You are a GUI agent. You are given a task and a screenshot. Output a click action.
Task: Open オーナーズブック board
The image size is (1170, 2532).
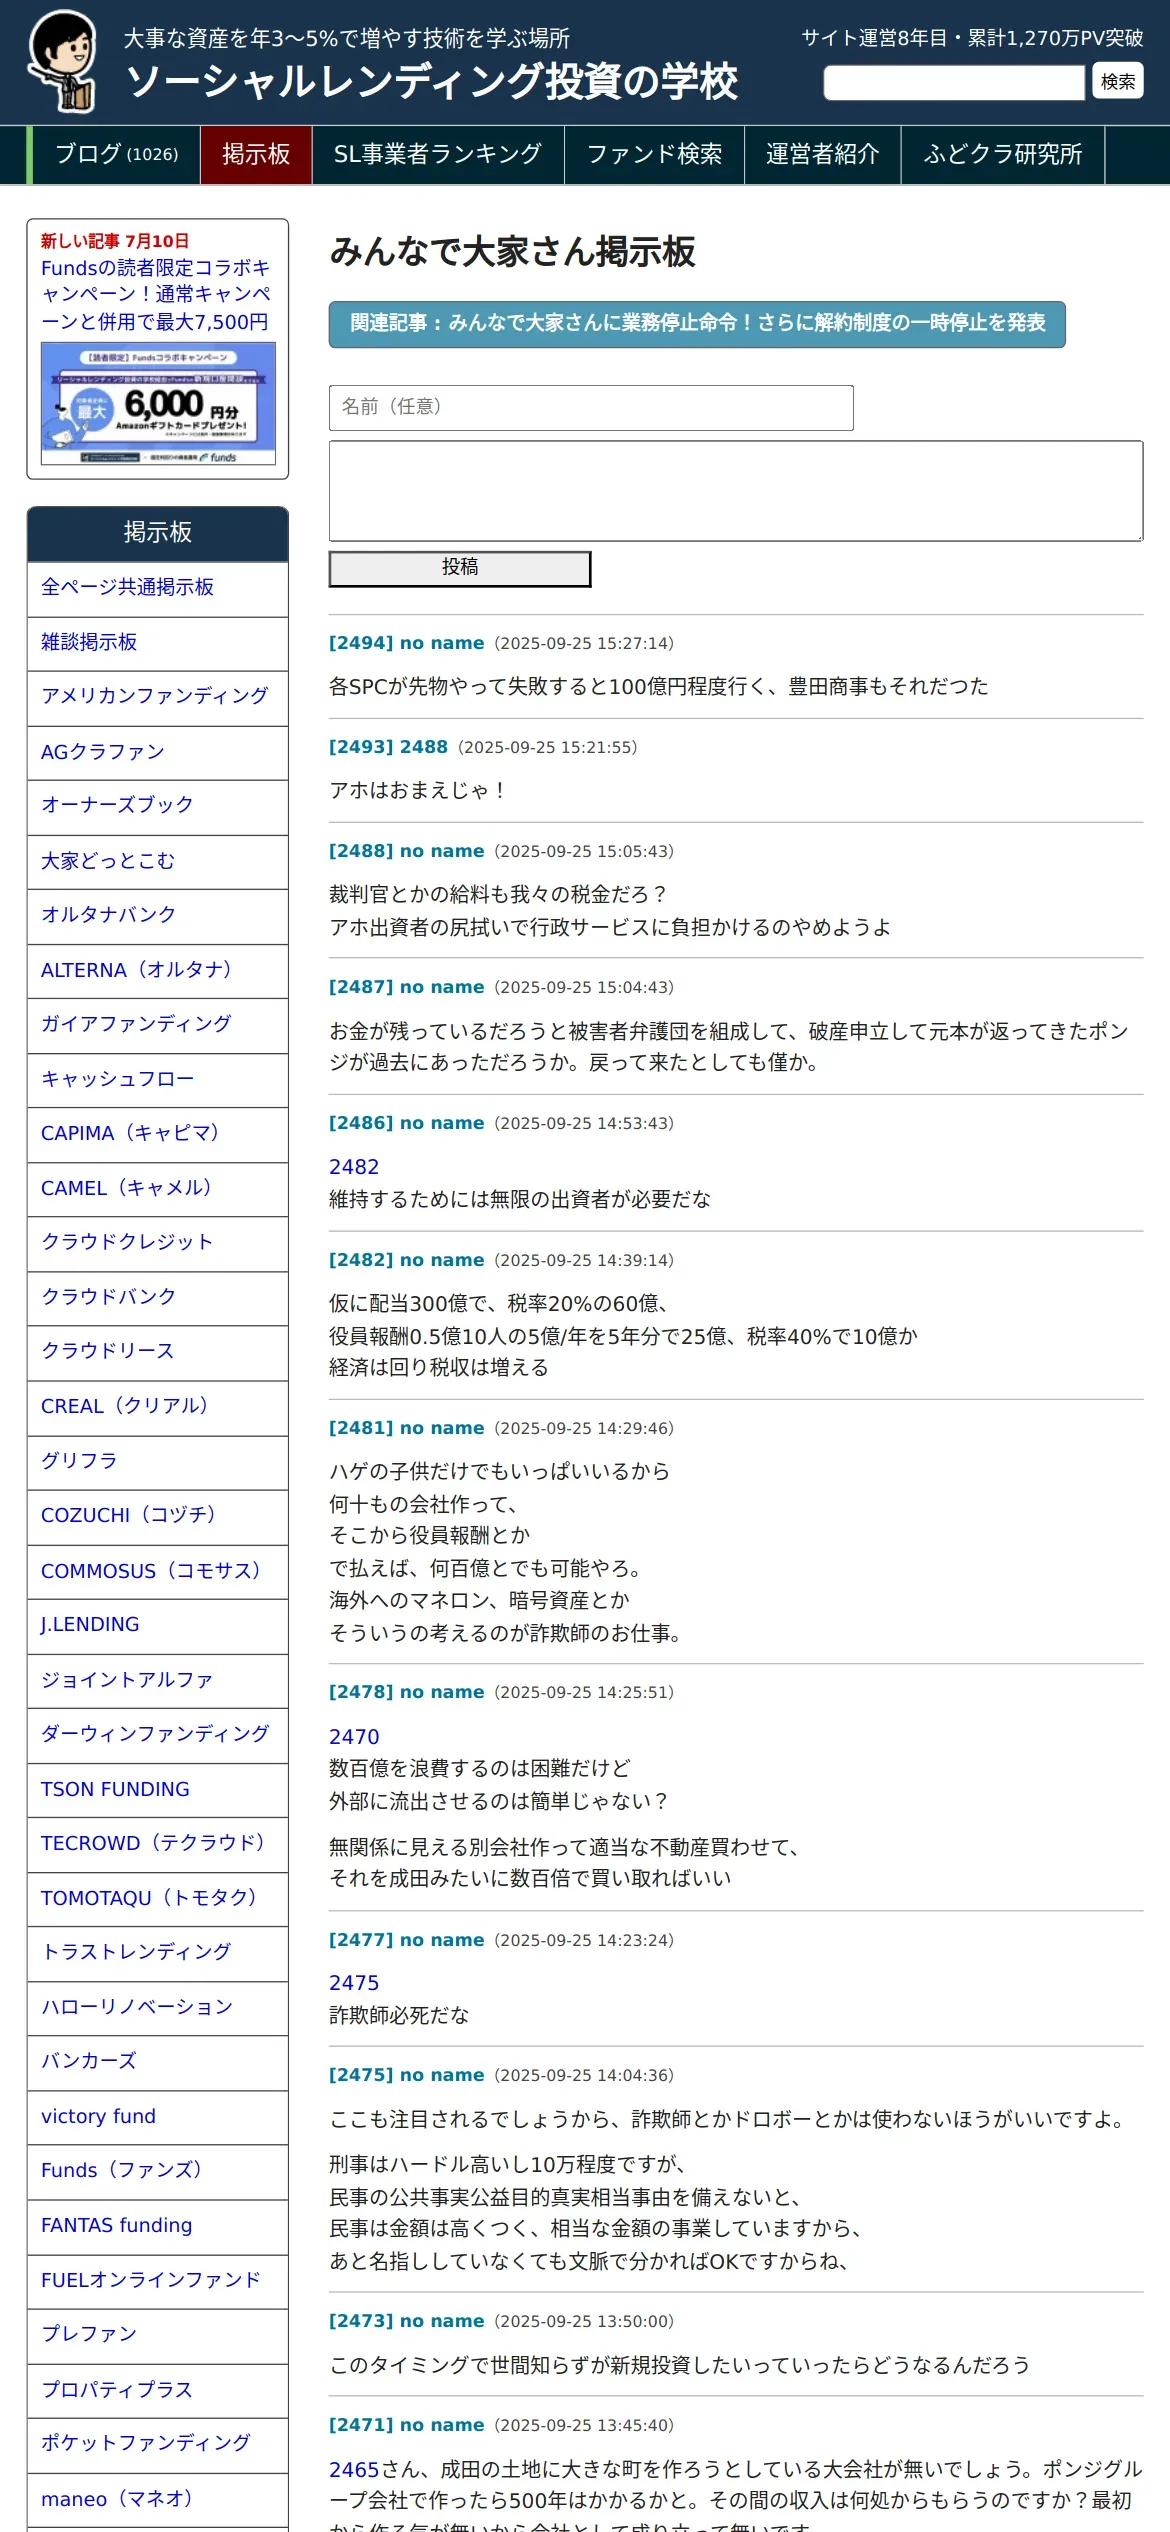pos(158,806)
